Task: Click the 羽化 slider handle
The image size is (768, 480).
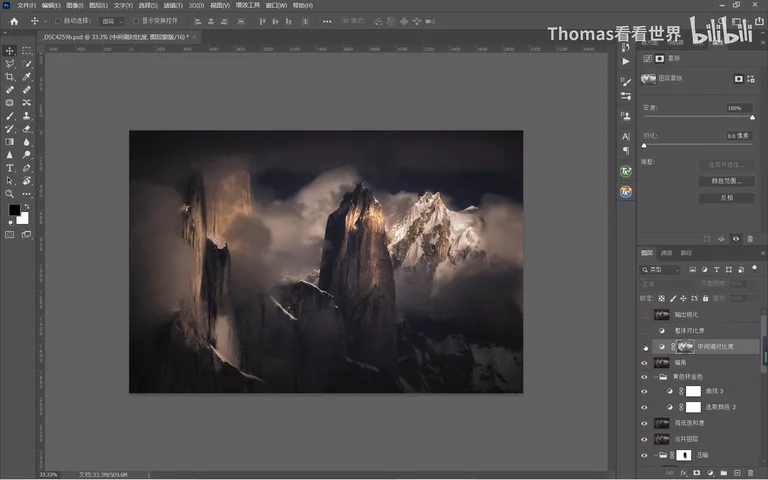Action: 644,145
